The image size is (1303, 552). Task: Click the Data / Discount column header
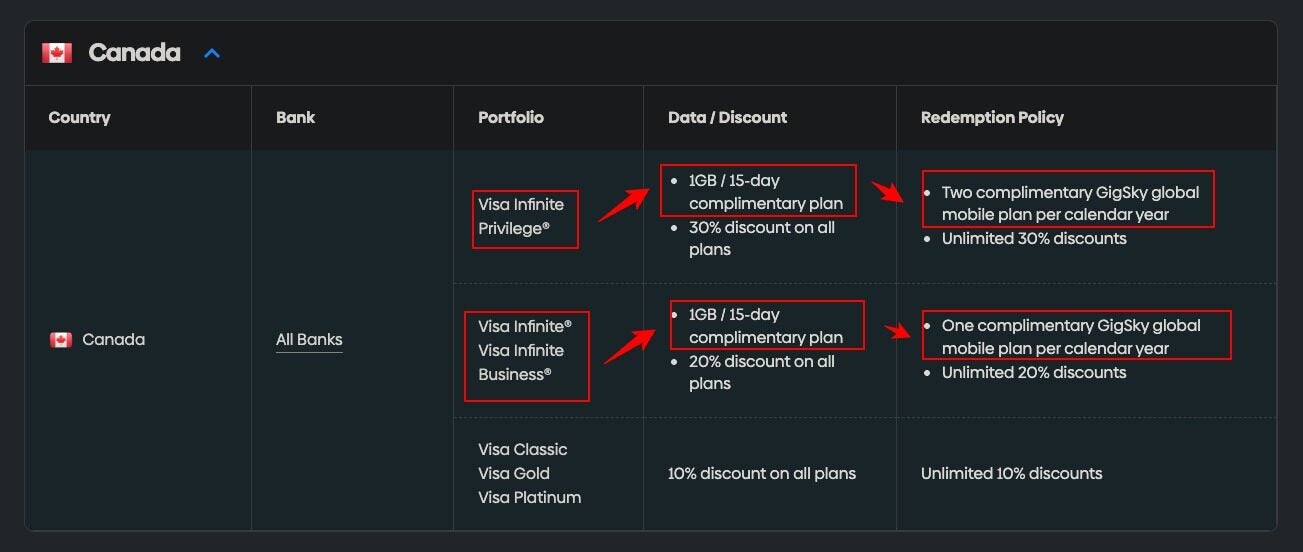tap(727, 117)
